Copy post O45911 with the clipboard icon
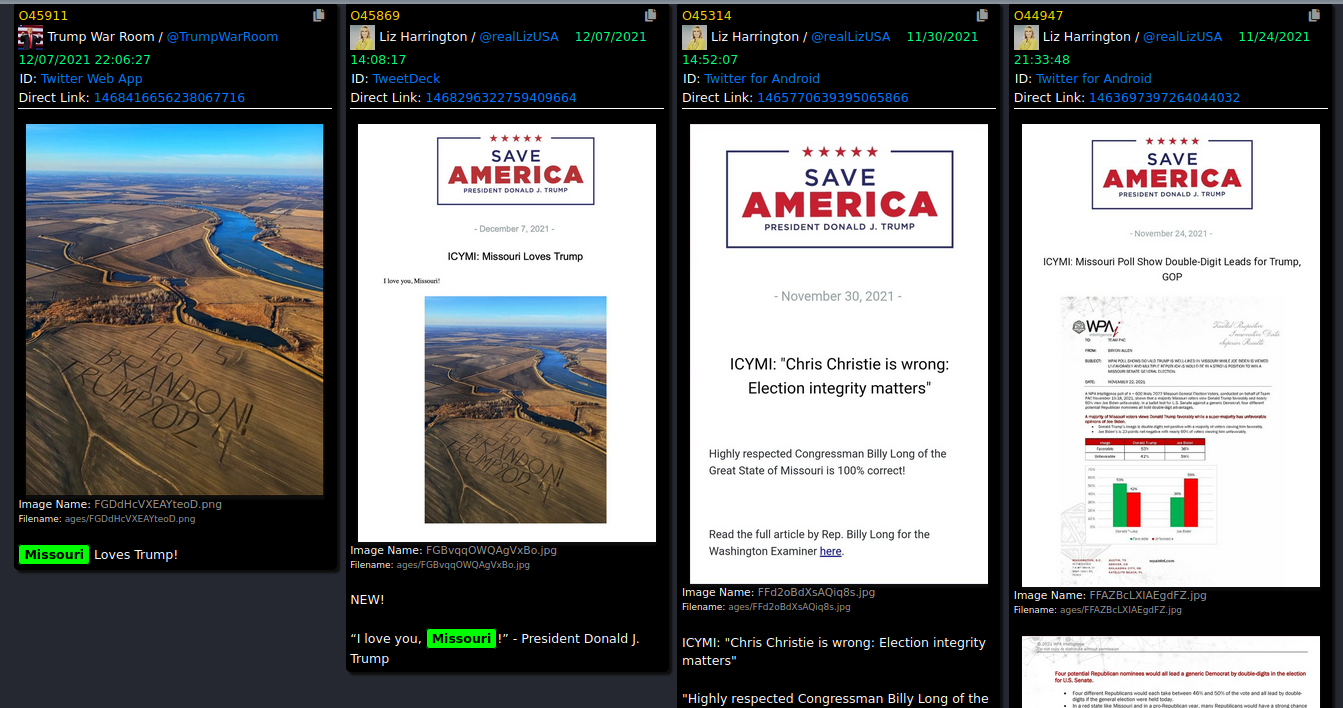Screen dimensions: 1343x708 (x=319, y=15)
